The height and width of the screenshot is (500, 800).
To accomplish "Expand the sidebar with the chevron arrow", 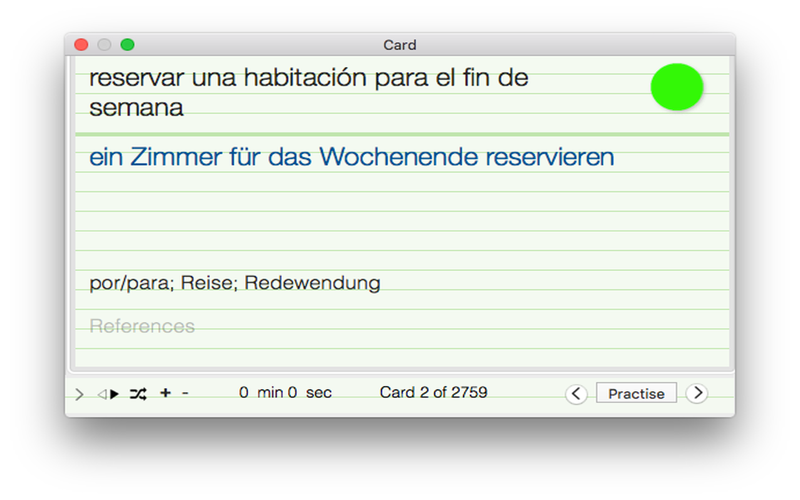I will tap(79, 394).
